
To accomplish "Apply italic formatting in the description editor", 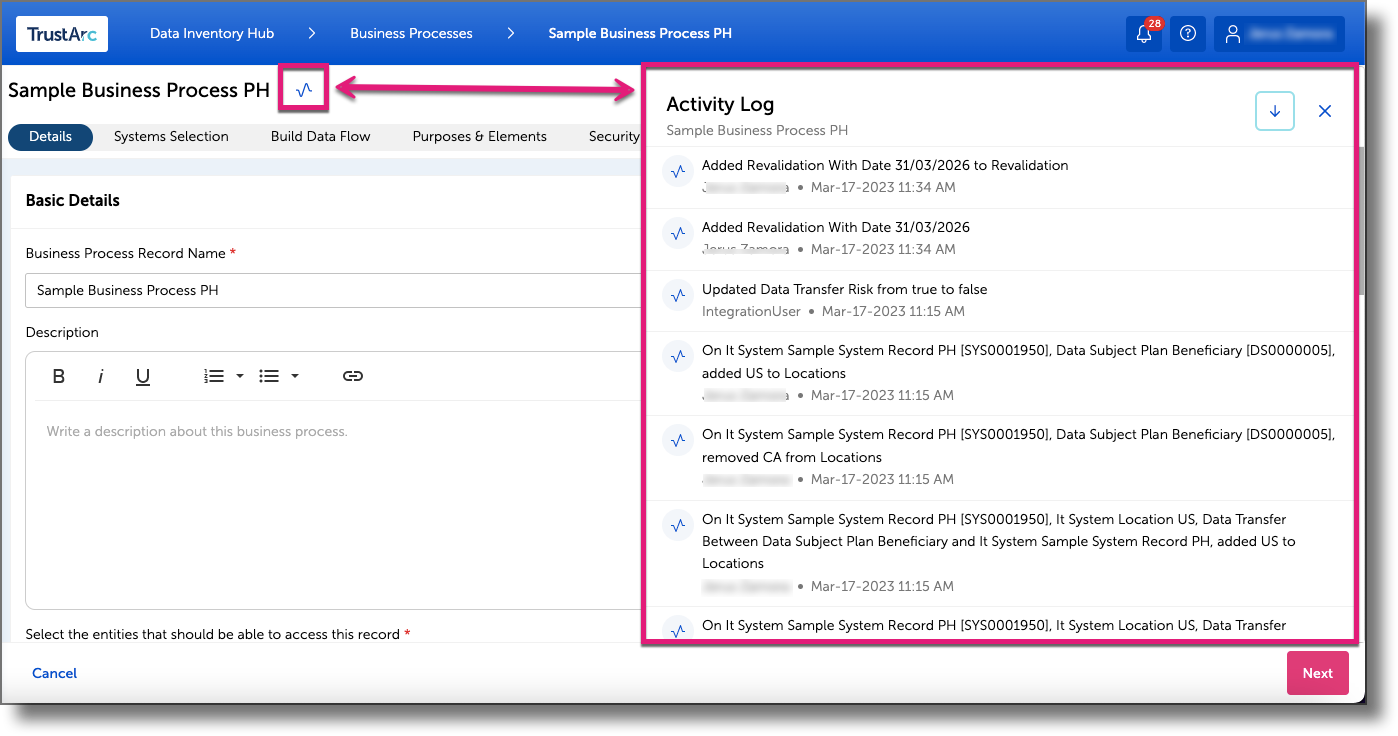I will [101, 376].
